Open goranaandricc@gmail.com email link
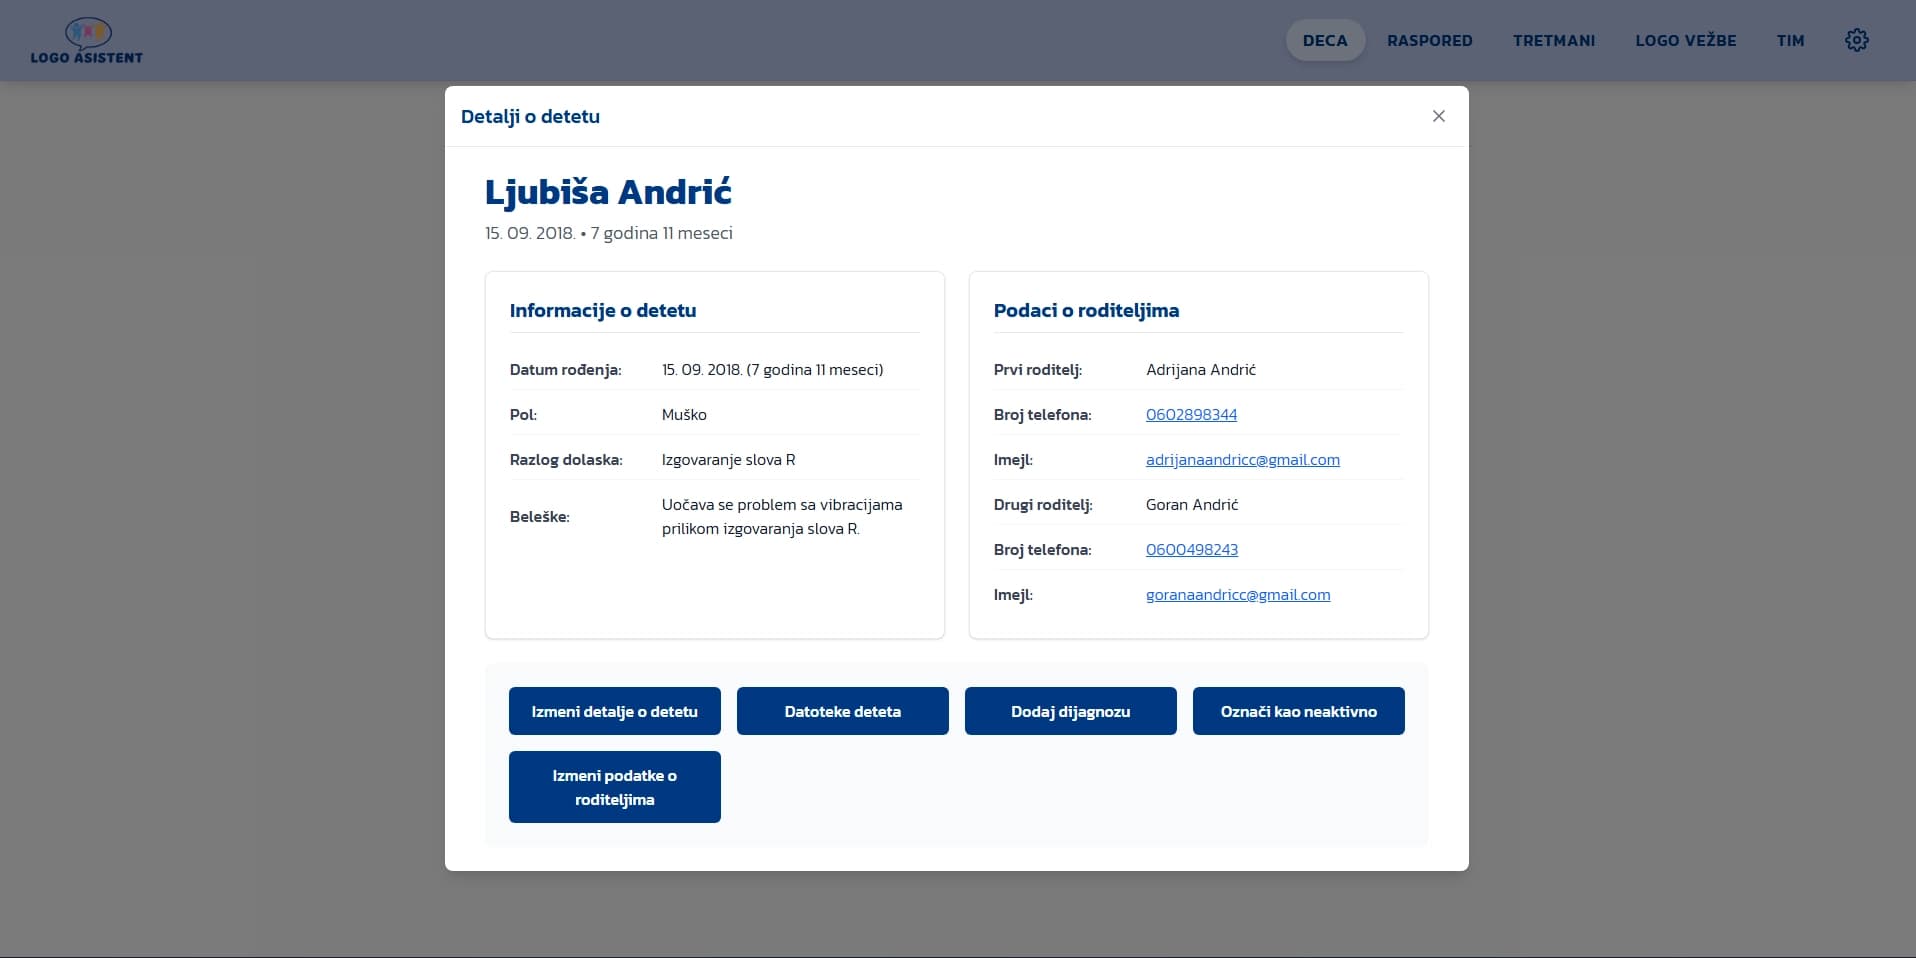Screen dimensions: 1916x958 (1238, 594)
